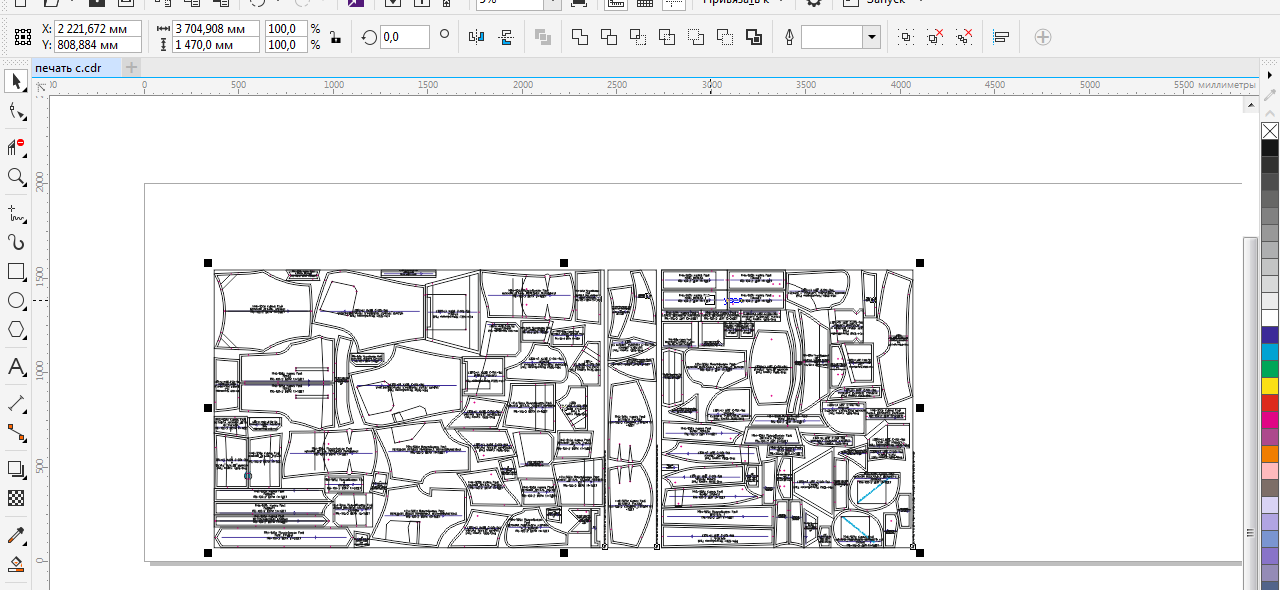1280x590 pixels.
Task: Click the X position field
Action: click(x=98, y=30)
